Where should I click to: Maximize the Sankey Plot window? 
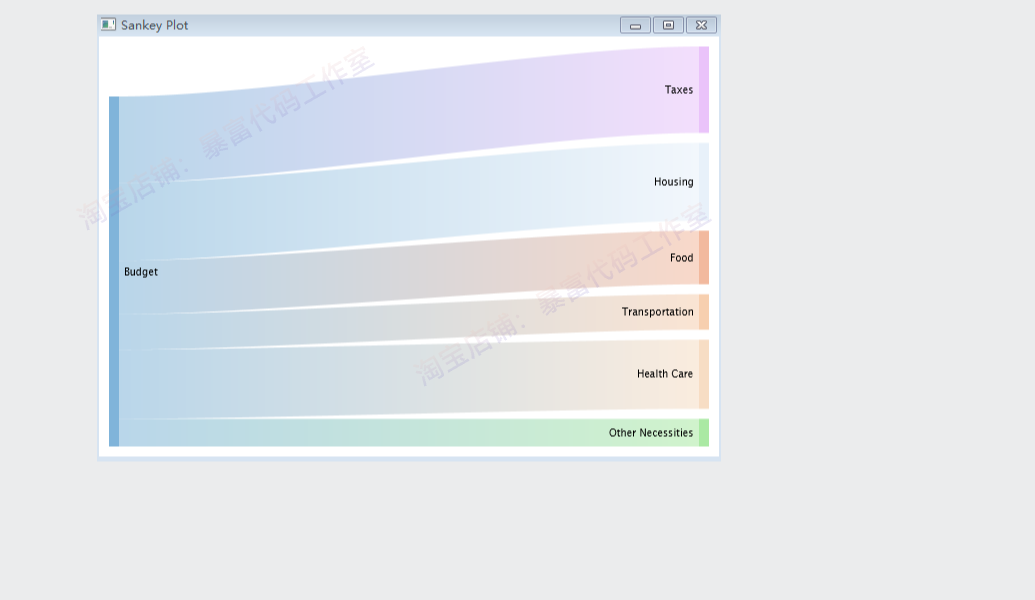[x=668, y=25]
